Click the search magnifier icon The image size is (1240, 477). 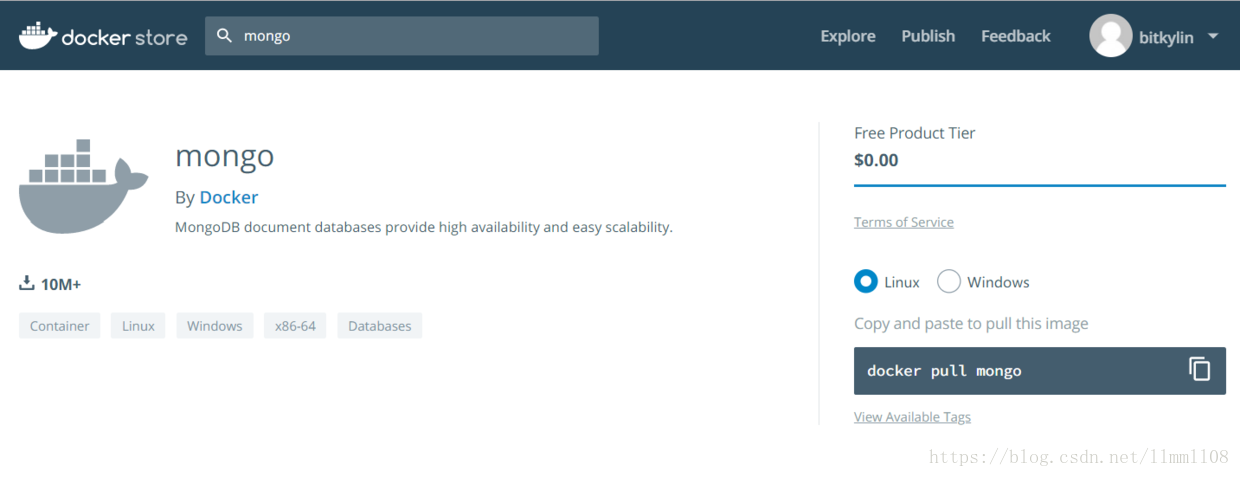pos(225,36)
